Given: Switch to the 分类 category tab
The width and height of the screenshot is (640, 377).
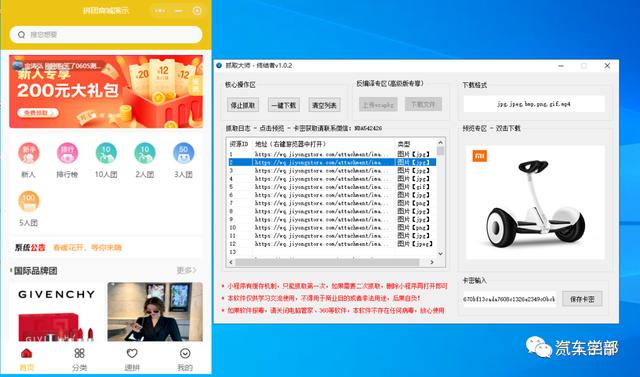Looking at the screenshot, I should (x=79, y=359).
